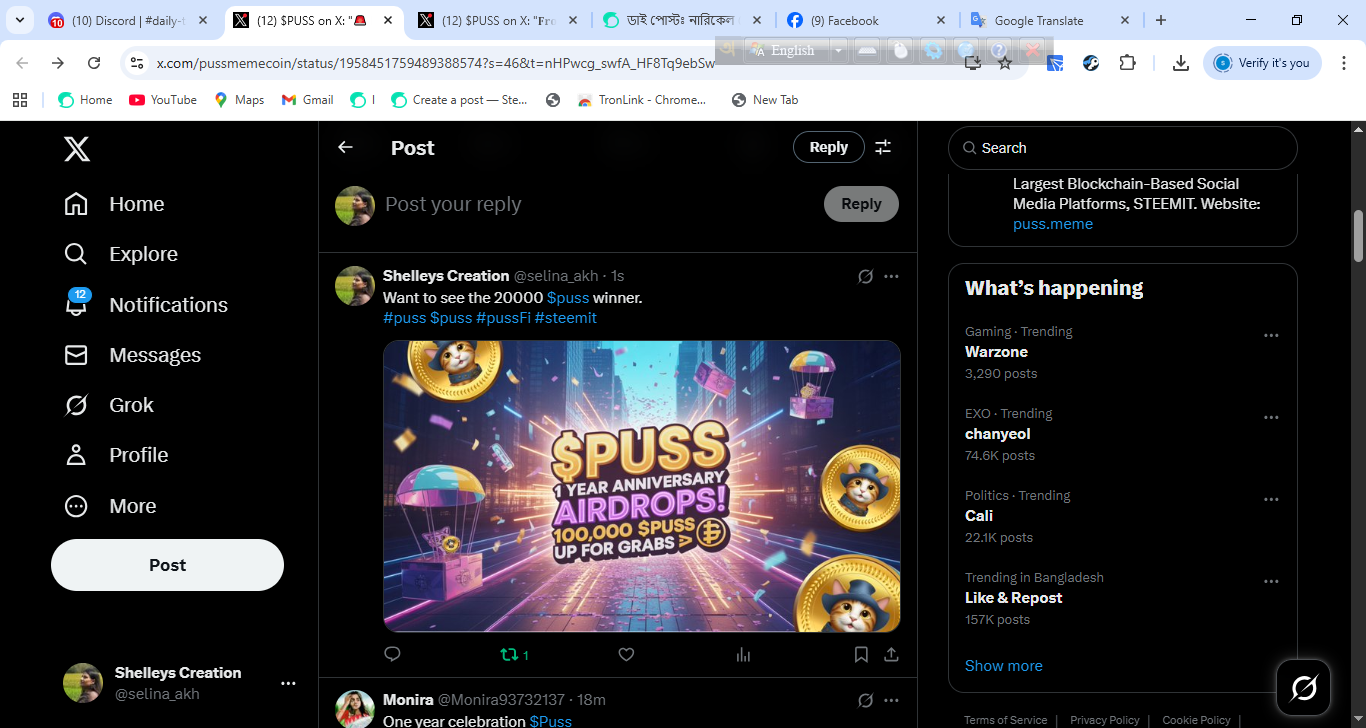Open the puss.meme website link
Screen dimensions: 1366x728
point(1053,224)
